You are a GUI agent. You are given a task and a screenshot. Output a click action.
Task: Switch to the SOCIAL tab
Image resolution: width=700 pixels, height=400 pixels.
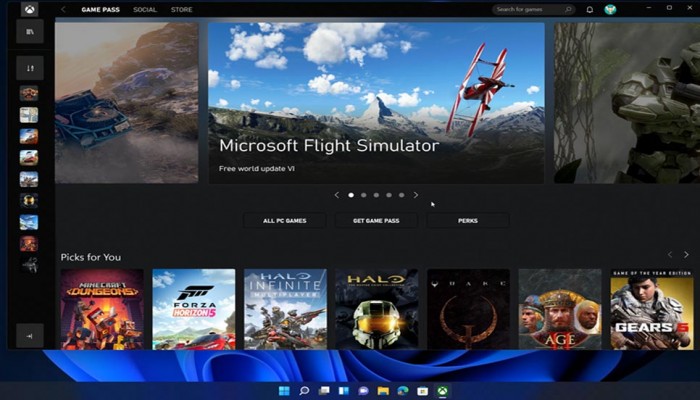click(x=145, y=9)
